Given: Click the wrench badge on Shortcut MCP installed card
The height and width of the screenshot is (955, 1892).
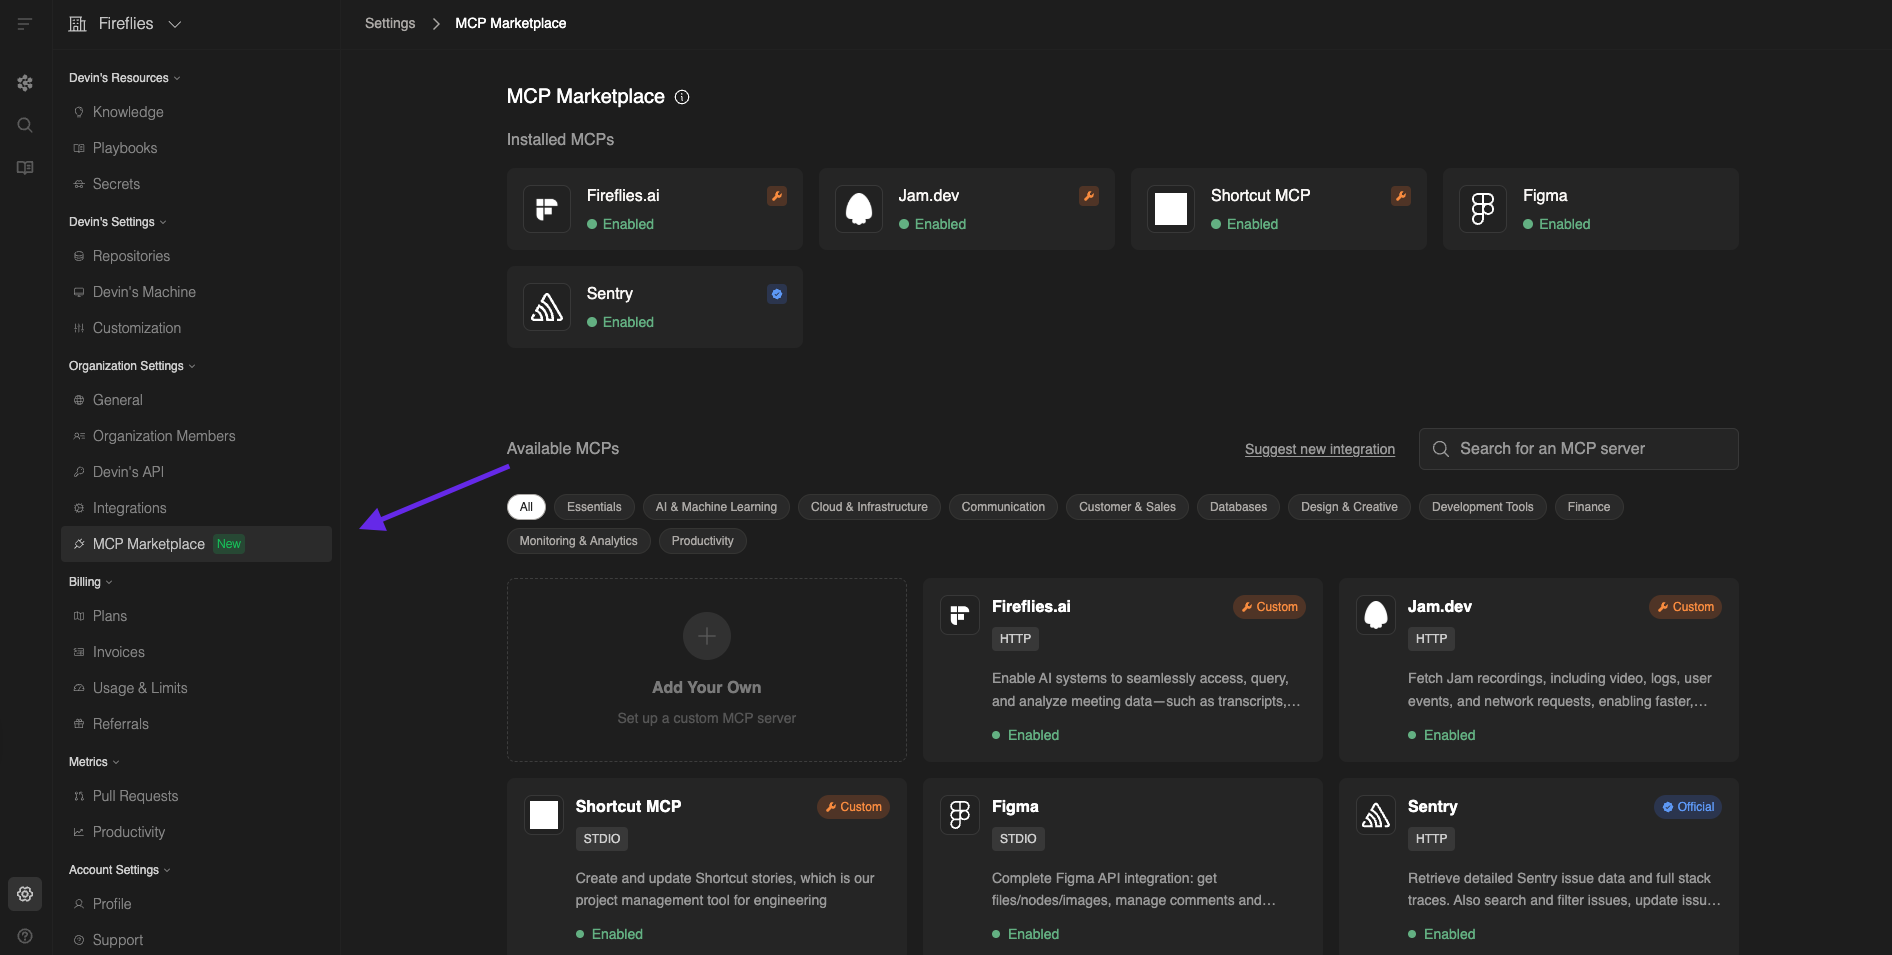Looking at the screenshot, I should [1401, 196].
